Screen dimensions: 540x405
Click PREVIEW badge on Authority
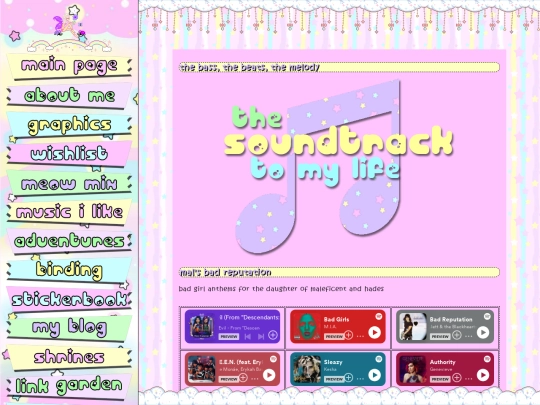click(440, 379)
